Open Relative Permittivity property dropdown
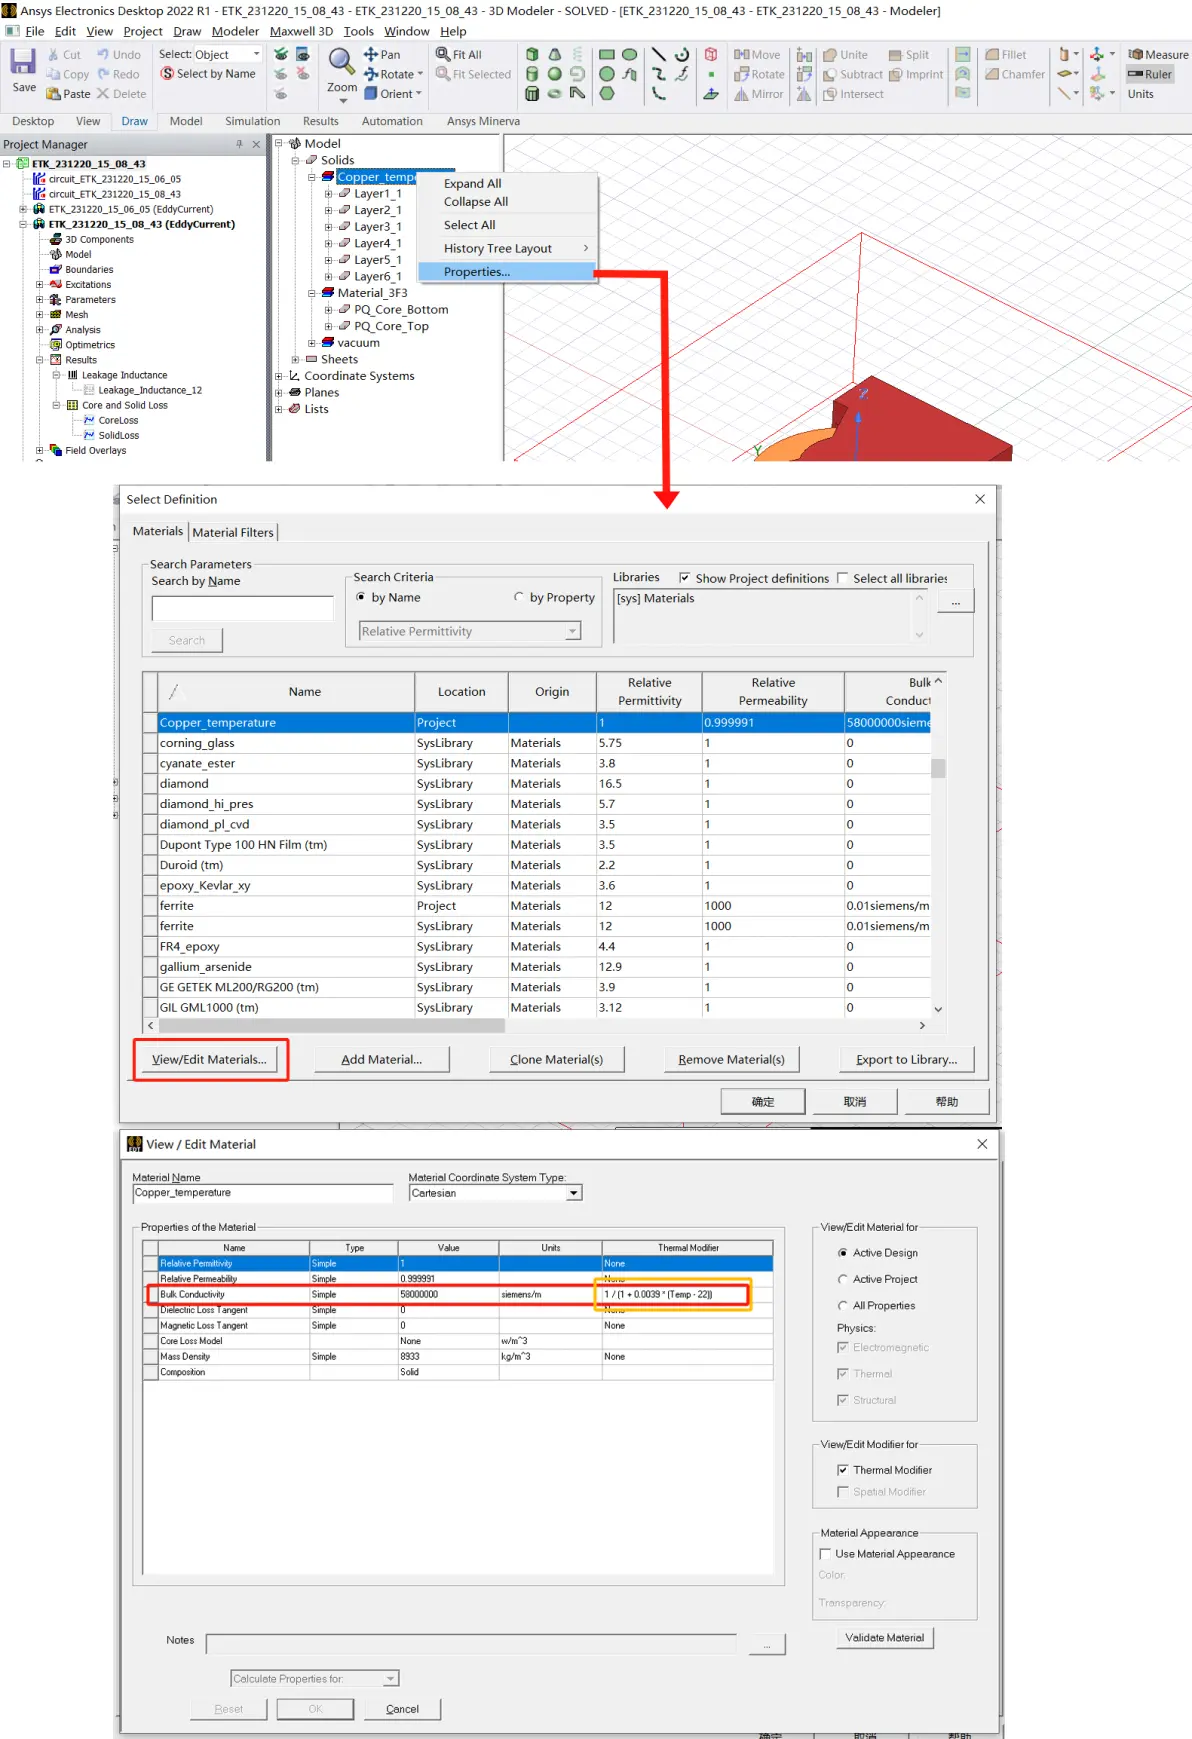This screenshot has width=1192, height=1739. [470, 631]
